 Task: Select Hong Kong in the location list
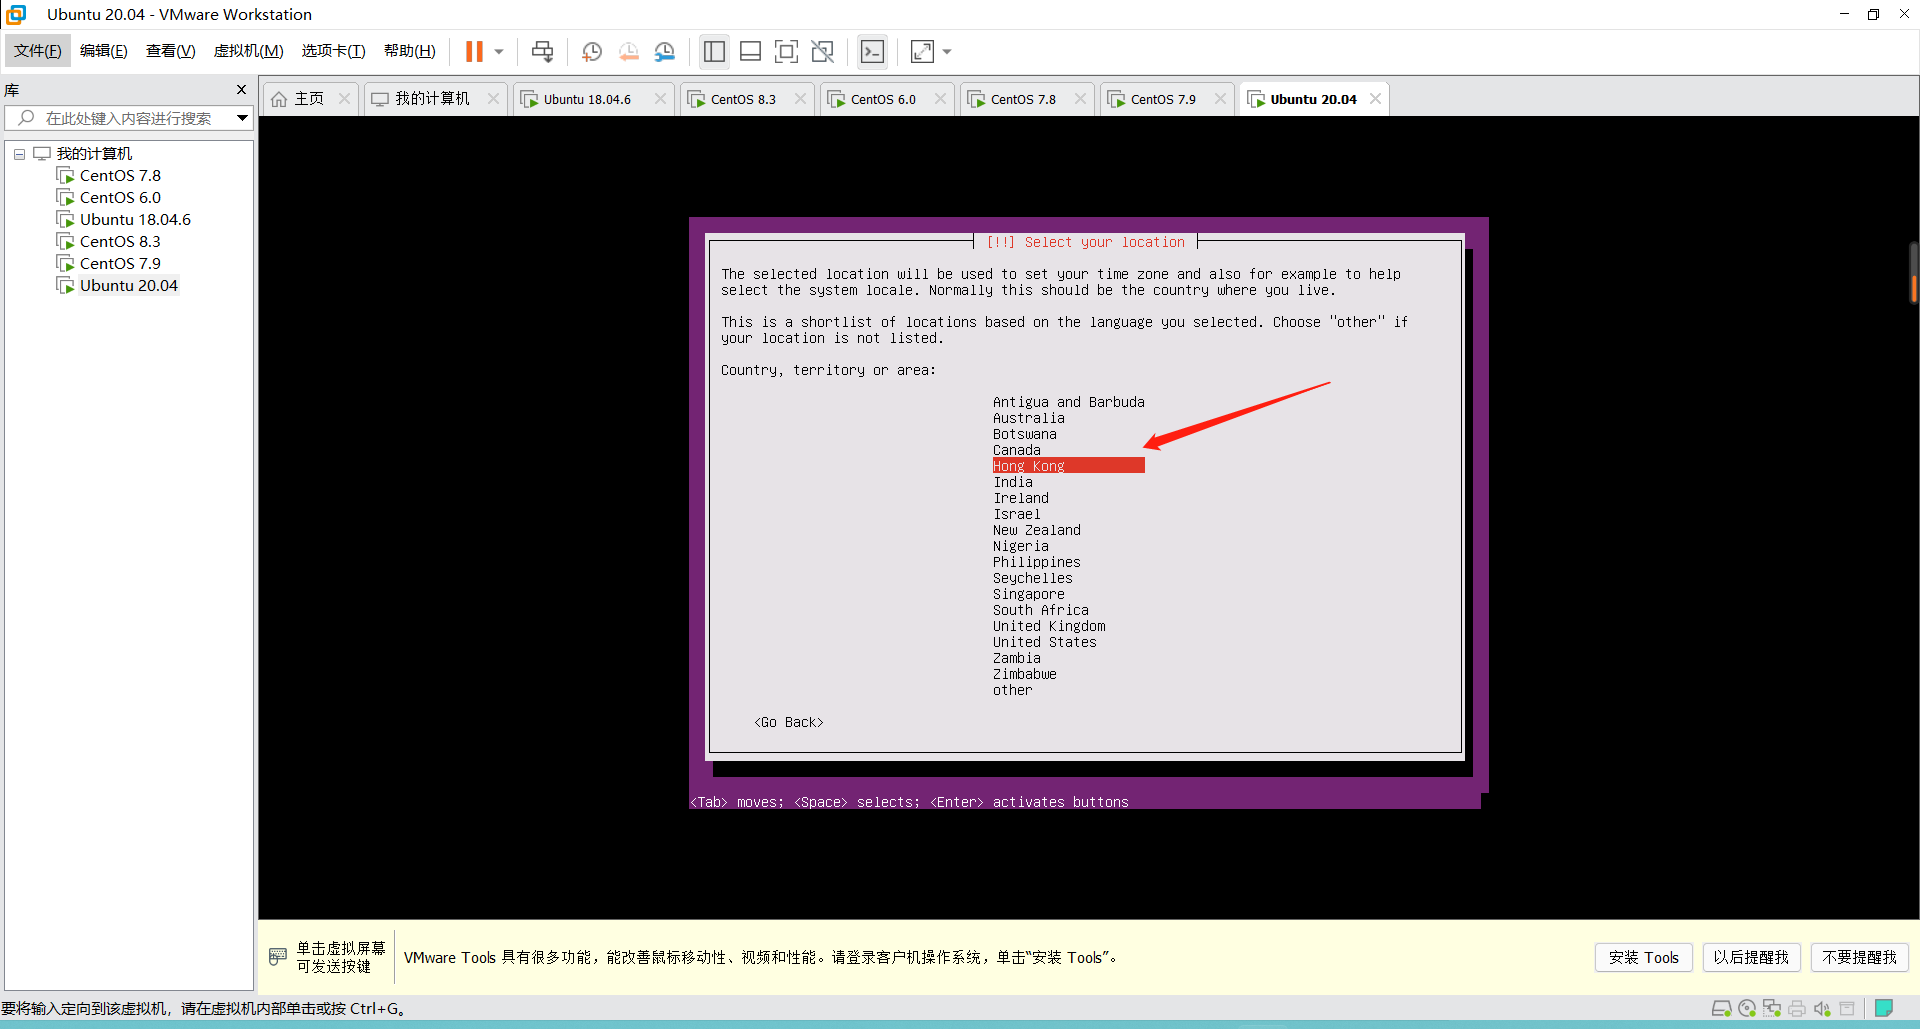pyautogui.click(x=1068, y=466)
